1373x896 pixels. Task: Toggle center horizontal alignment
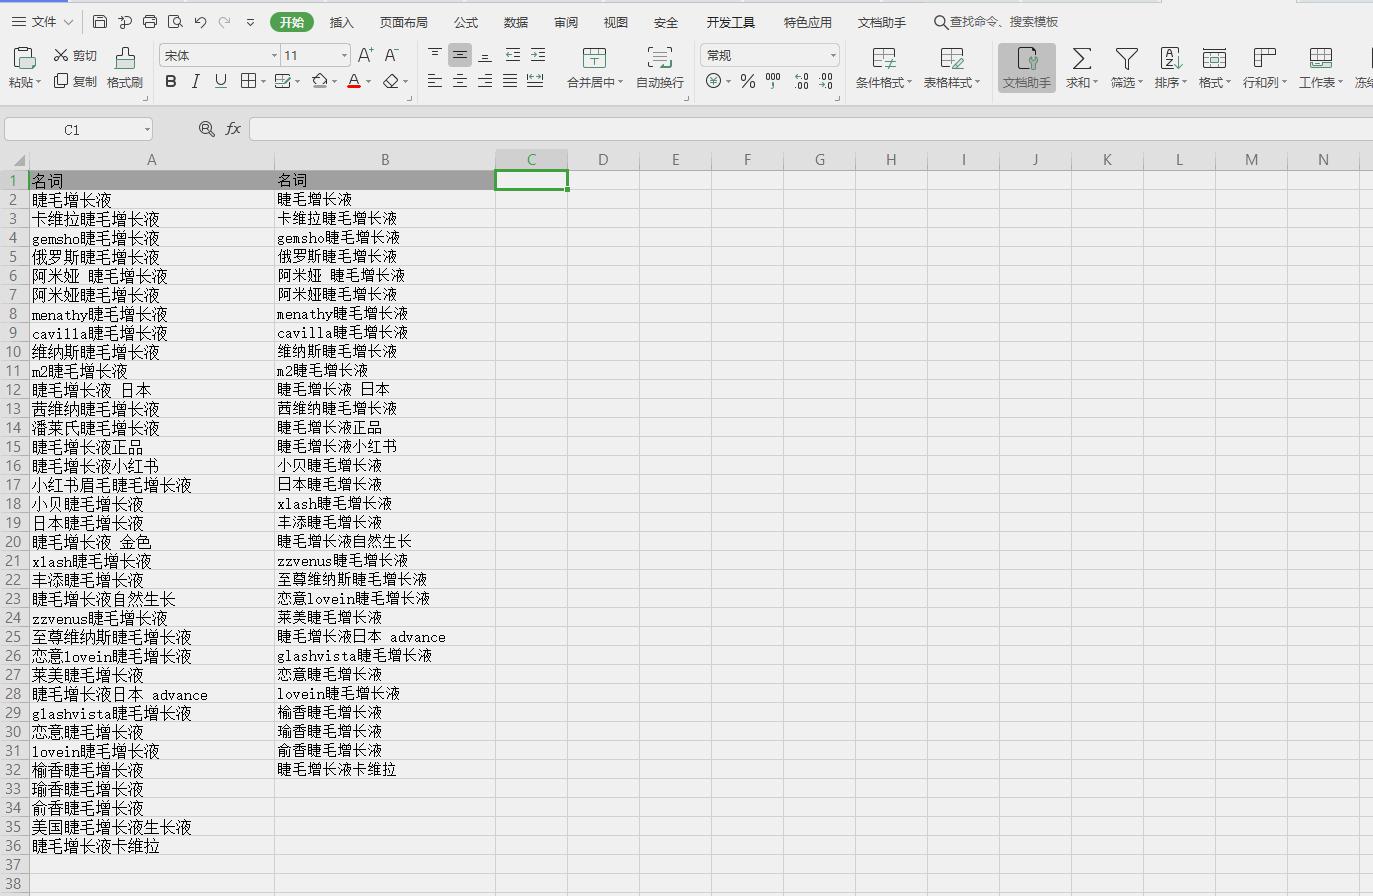[460, 81]
